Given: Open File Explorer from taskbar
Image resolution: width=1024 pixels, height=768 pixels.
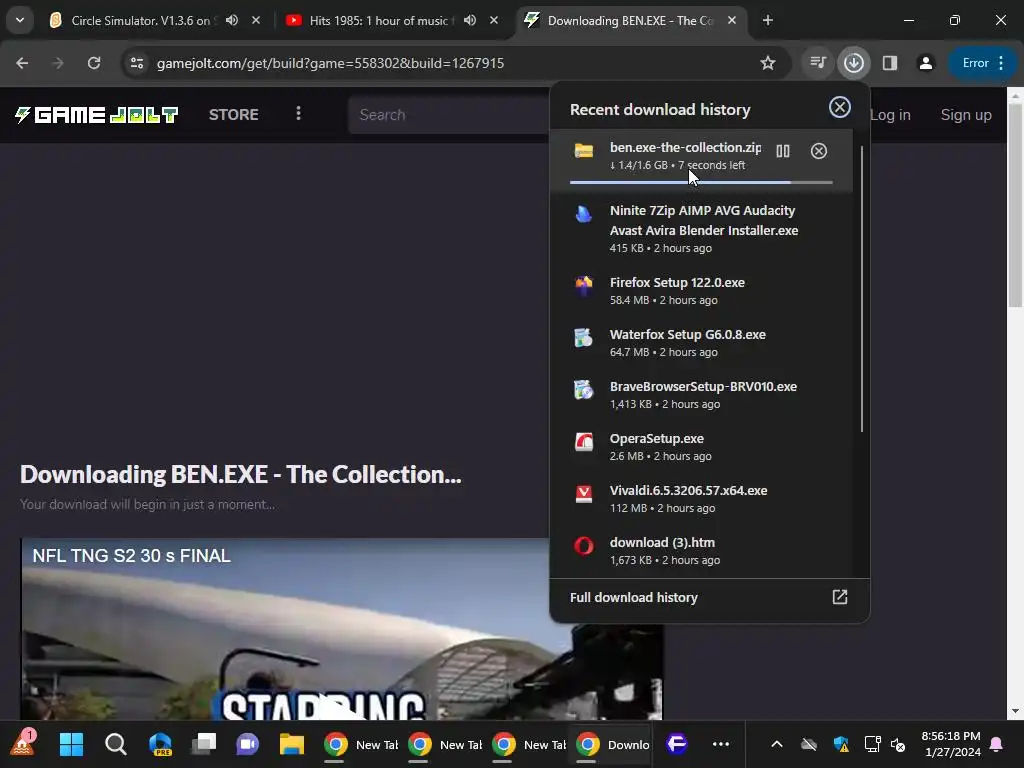Looking at the screenshot, I should tap(292, 744).
